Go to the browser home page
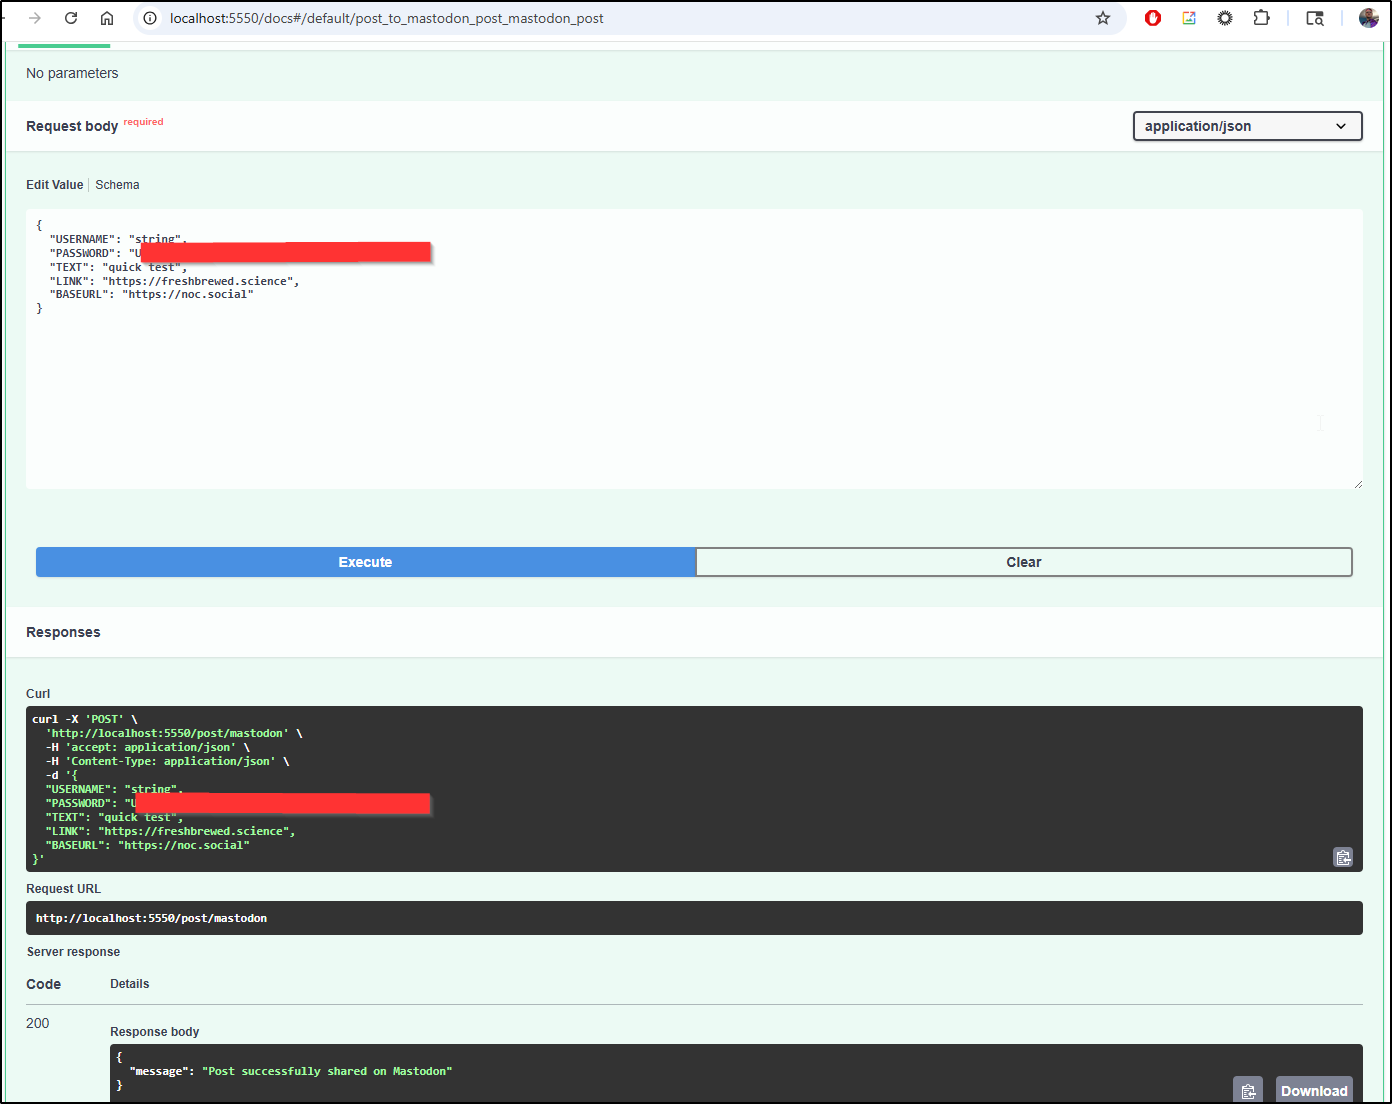The width and height of the screenshot is (1392, 1104). pyautogui.click(x=107, y=18)
